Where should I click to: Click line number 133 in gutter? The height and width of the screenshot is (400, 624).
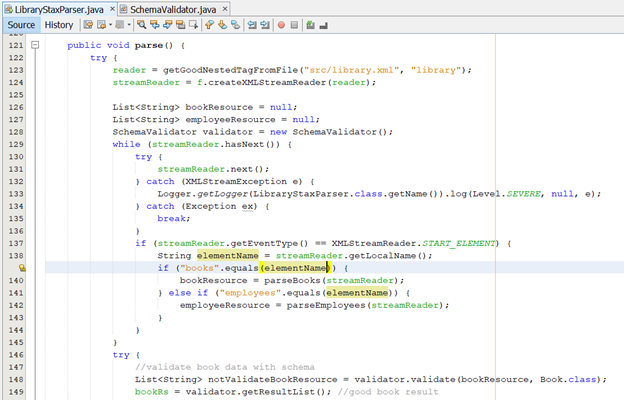tap(16, 194)
